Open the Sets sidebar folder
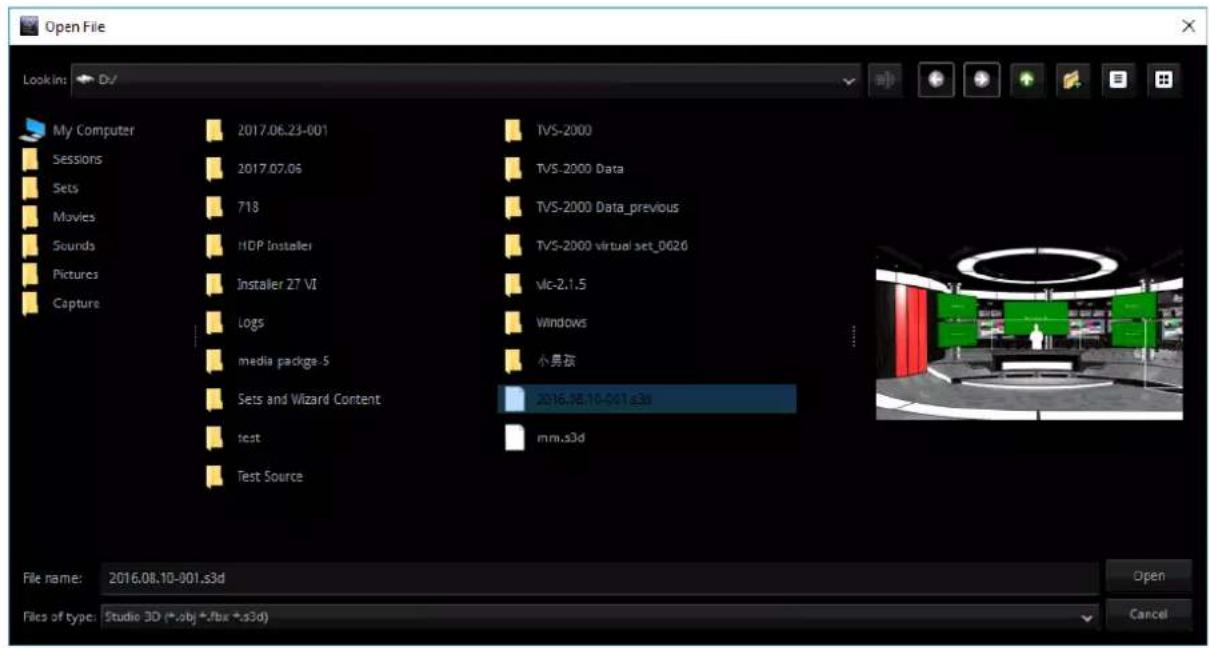1209x648 pixels. [x=51, y=188]
